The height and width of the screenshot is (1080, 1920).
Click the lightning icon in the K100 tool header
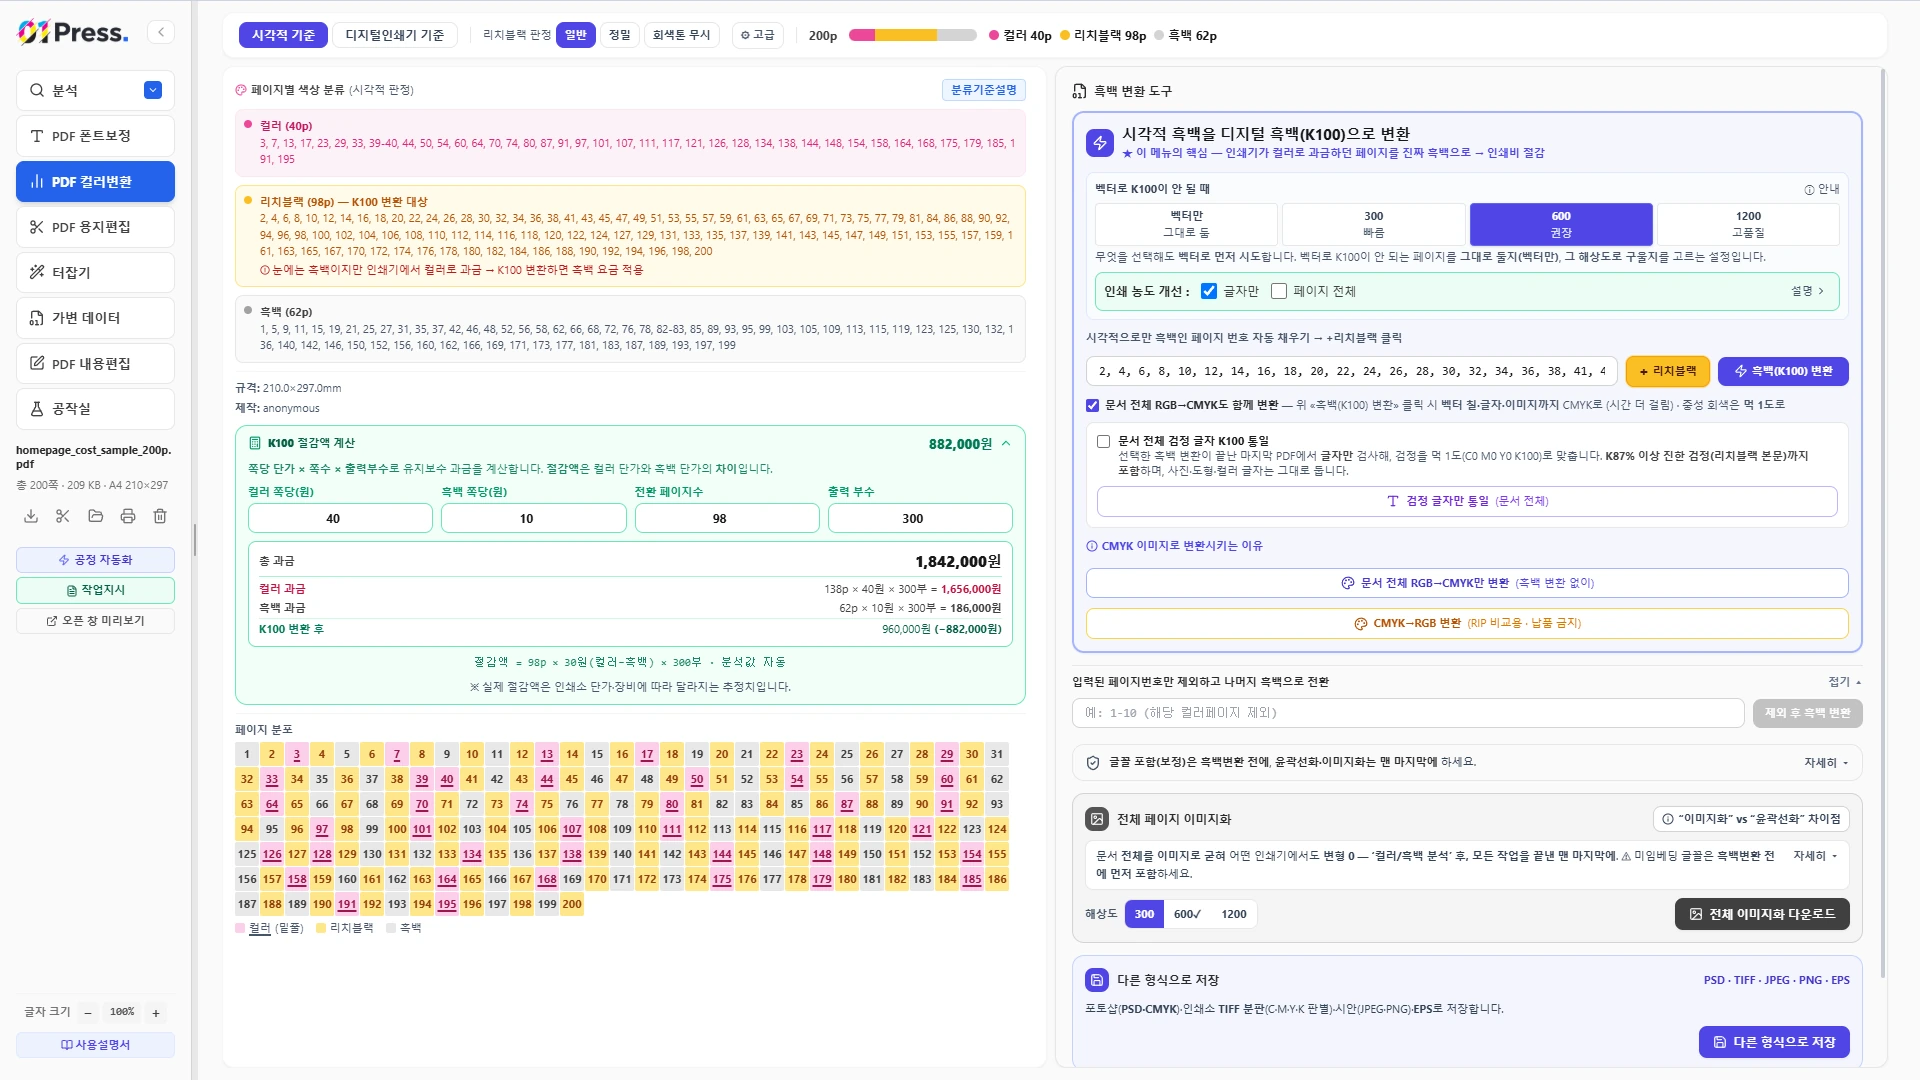pyautogui.click(x=1100, y=143)
